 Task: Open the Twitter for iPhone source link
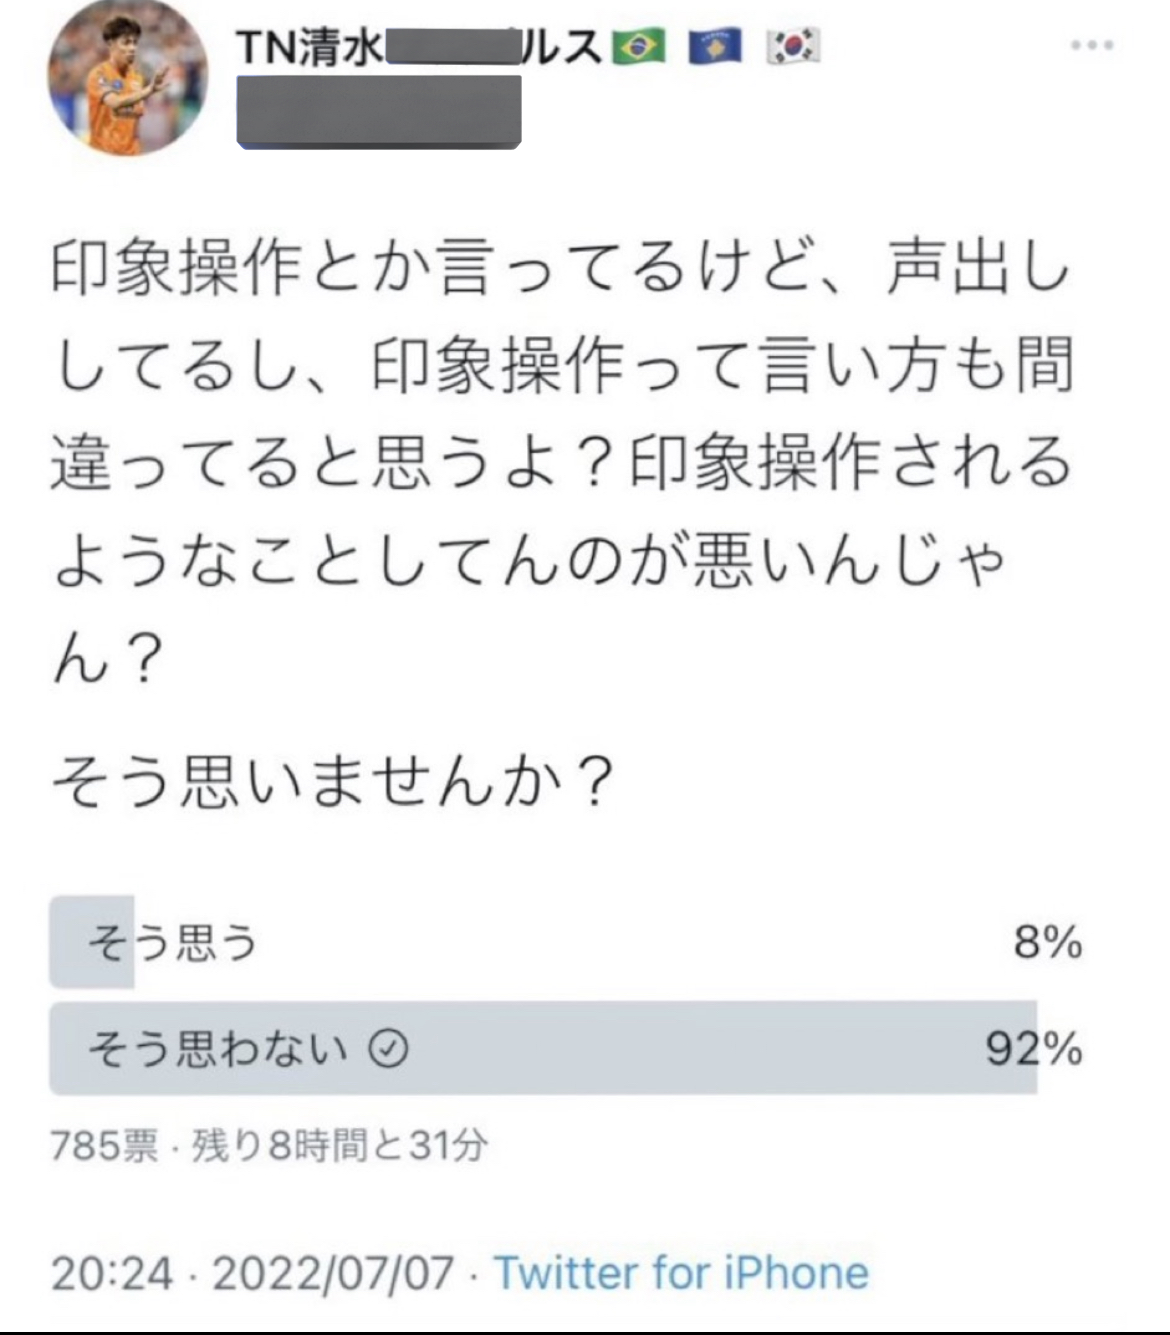coord(681,1273)
